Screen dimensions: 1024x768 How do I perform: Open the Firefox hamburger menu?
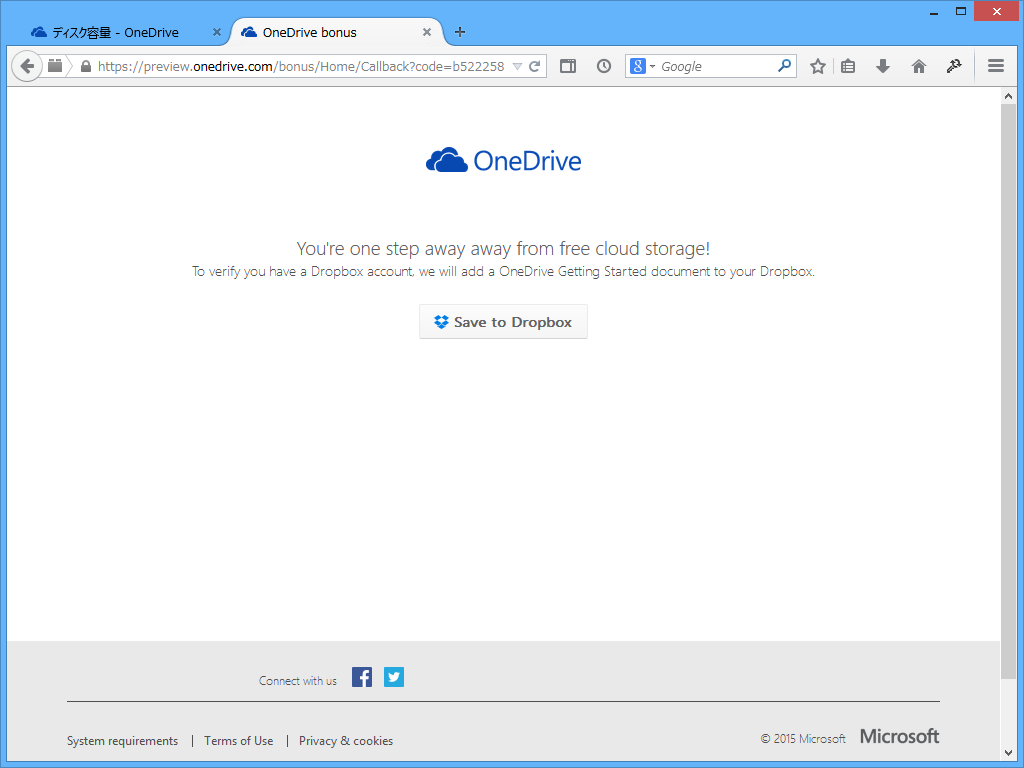(996, 65)
